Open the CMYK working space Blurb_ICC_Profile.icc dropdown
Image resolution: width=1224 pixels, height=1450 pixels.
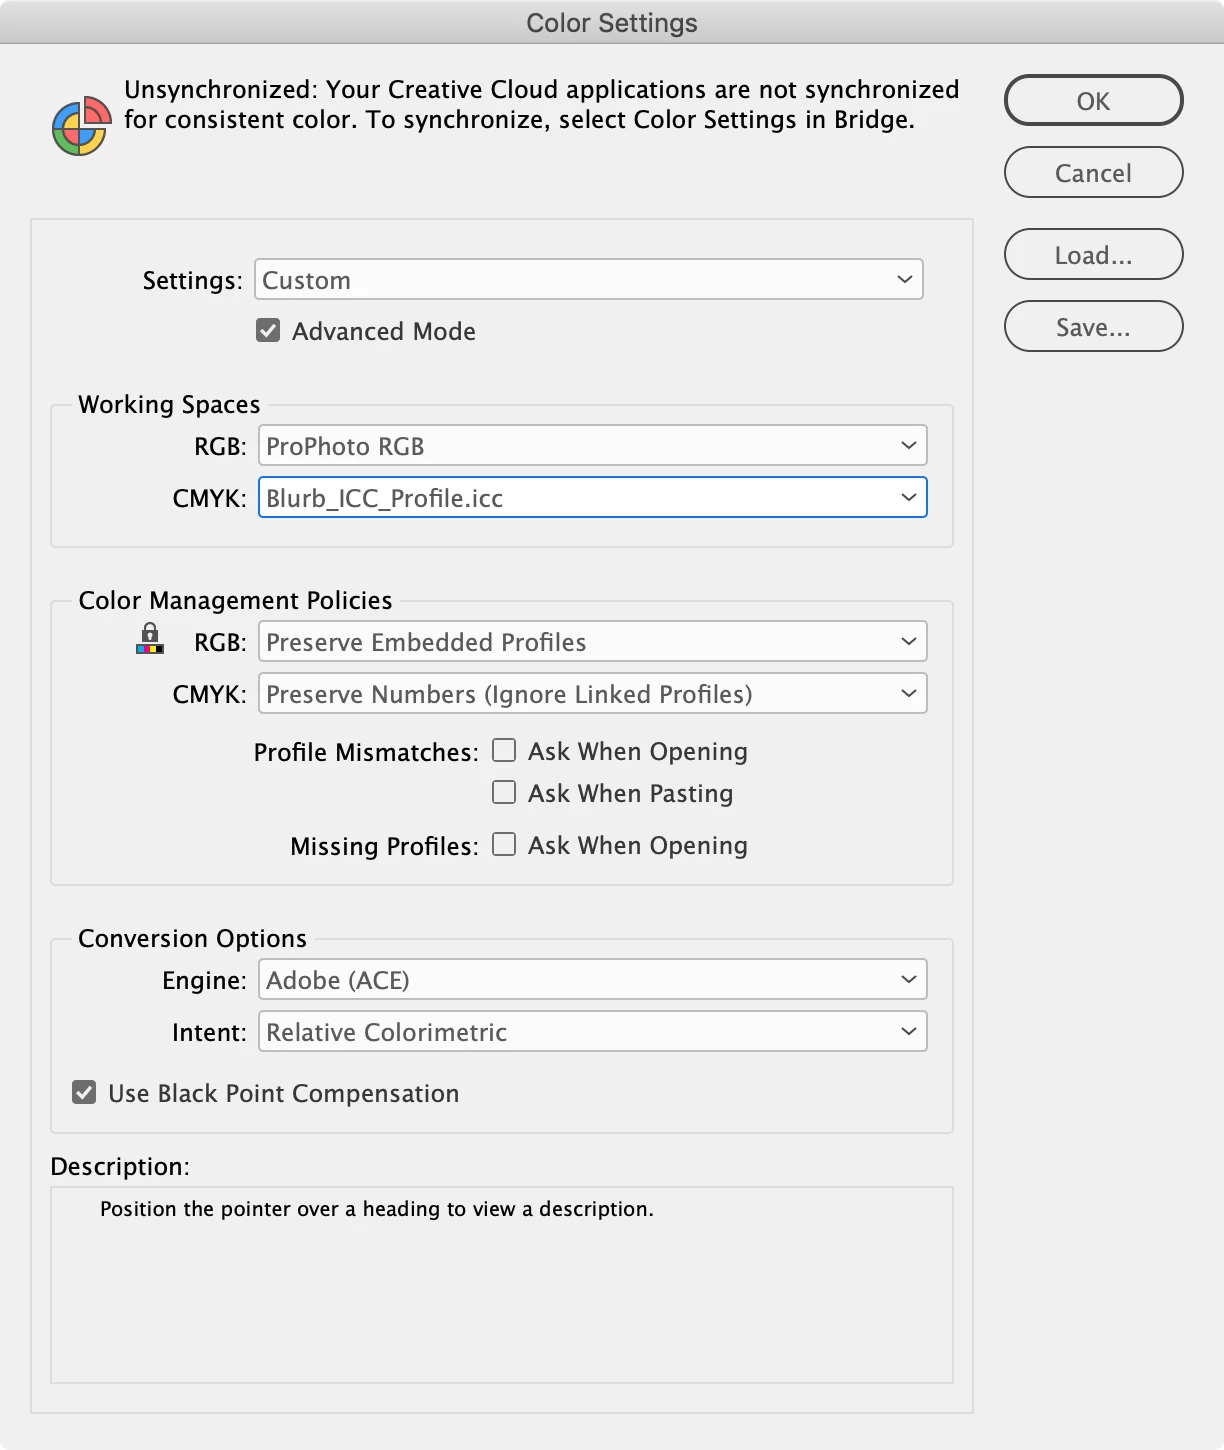(593, 498)
